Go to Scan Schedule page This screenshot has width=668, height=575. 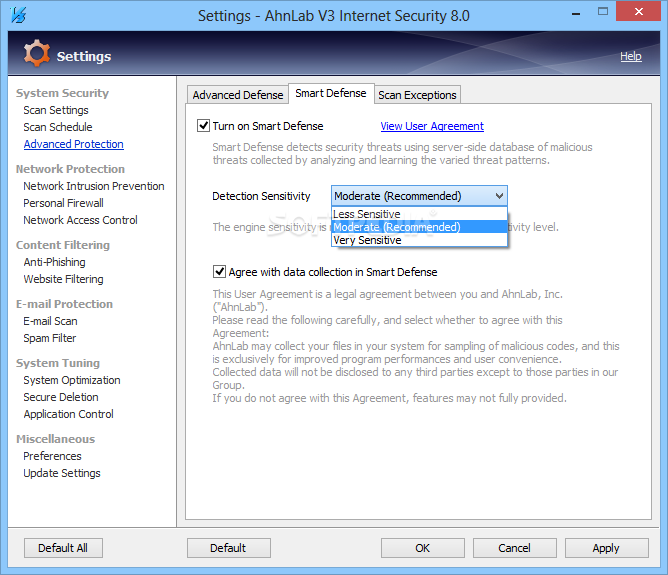pyautogui.click(x=58, y=127)
